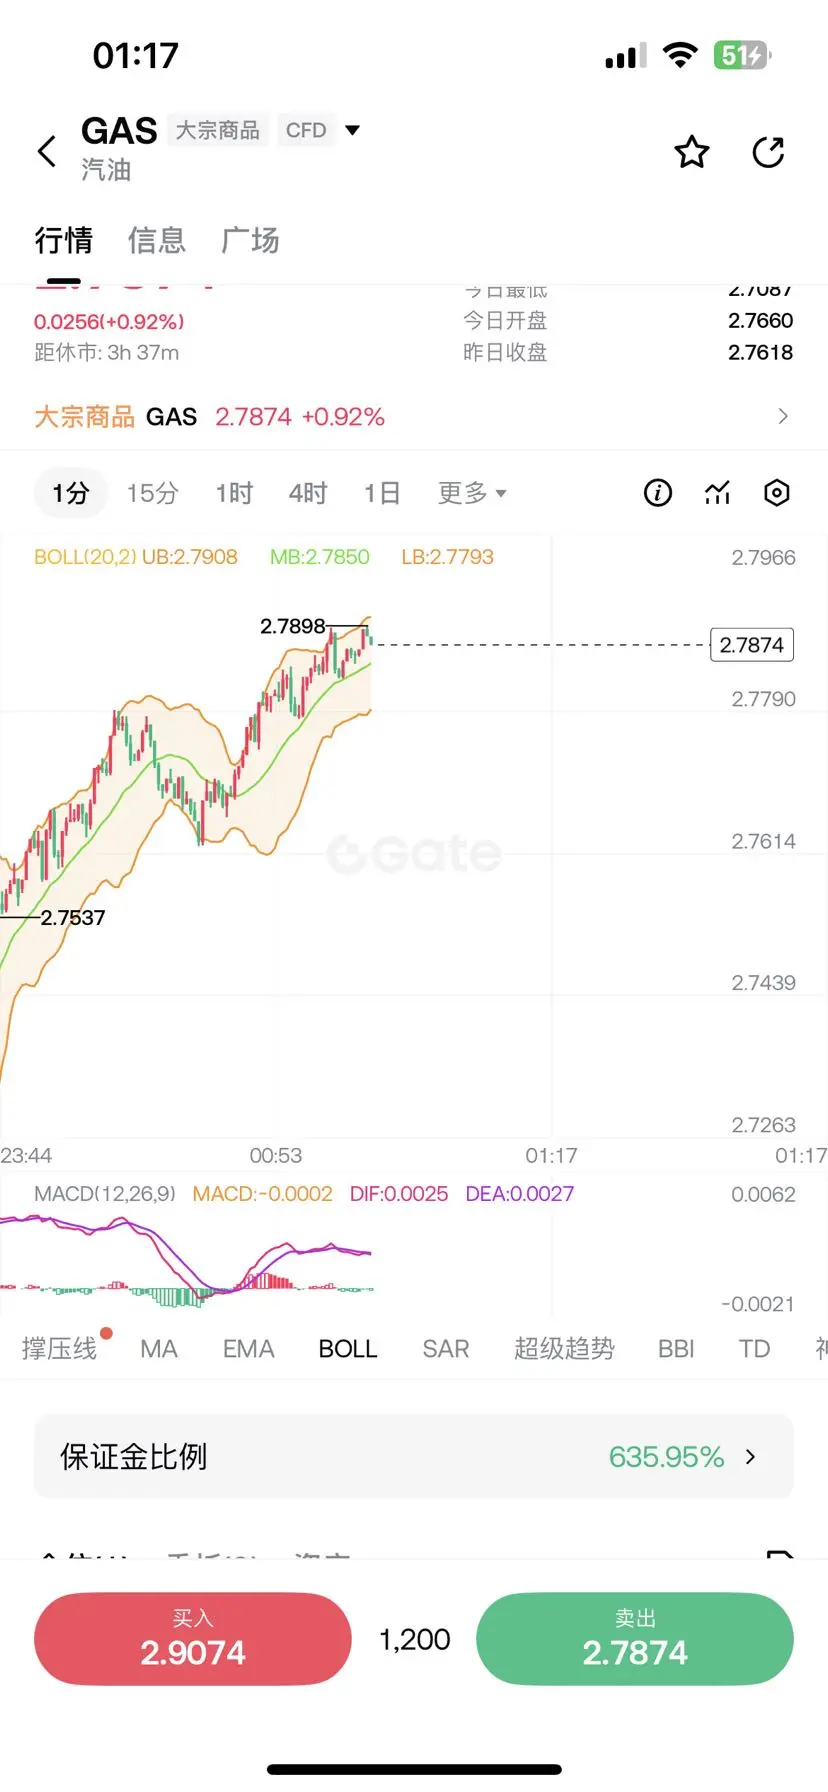
Task: Toggle the BOLL indicator
Action: [348, 1349]
